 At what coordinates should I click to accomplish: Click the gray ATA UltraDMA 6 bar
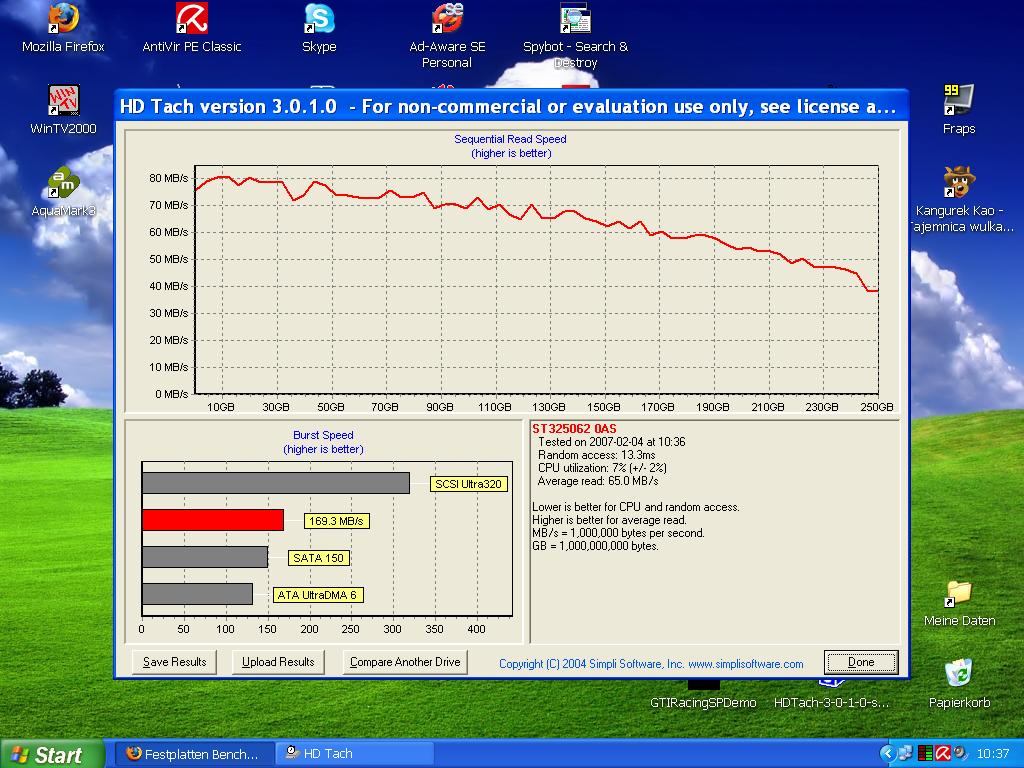197,594
